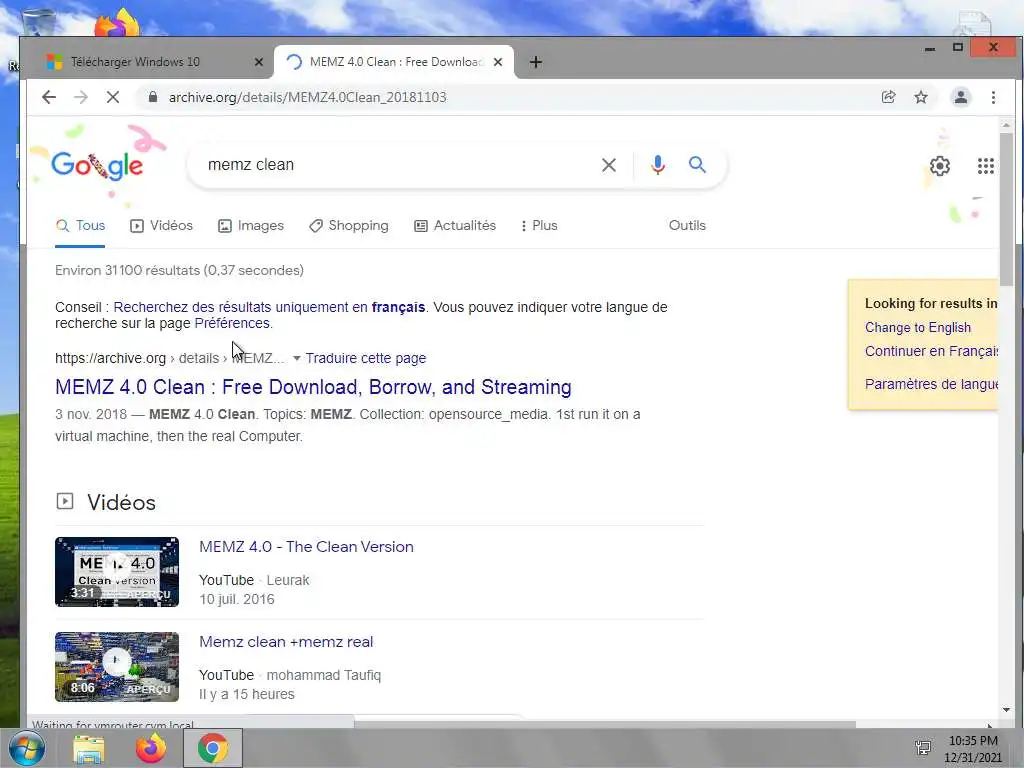This screenshot has height=768, width=1024.
Task: Open Paramètres de langue
Action: [931, 384]
